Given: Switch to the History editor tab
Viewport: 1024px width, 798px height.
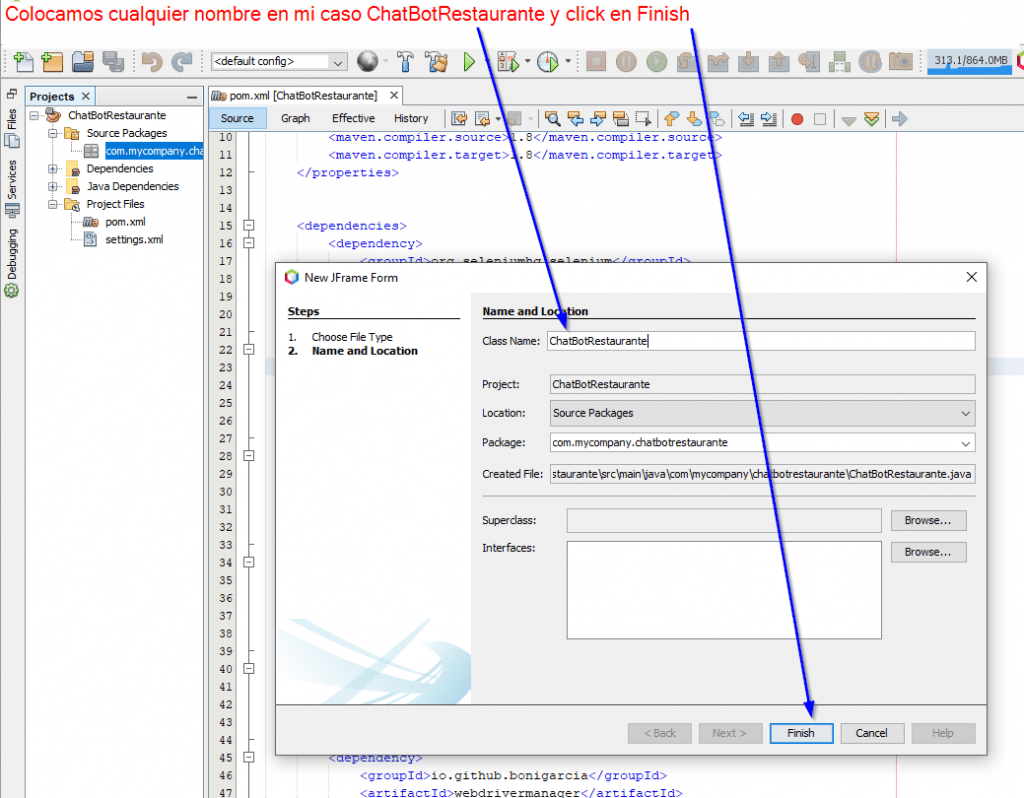Looking at the screenshot, I should 410,118.
